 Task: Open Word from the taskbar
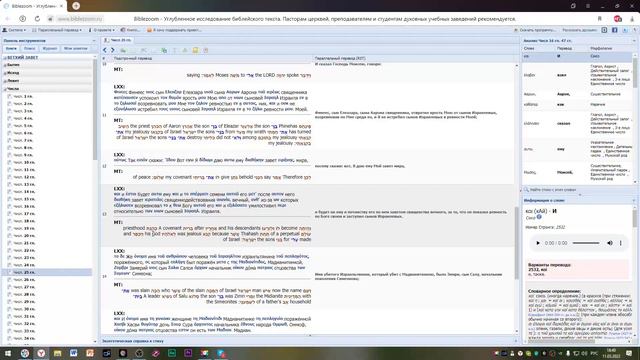click(73, 353)
